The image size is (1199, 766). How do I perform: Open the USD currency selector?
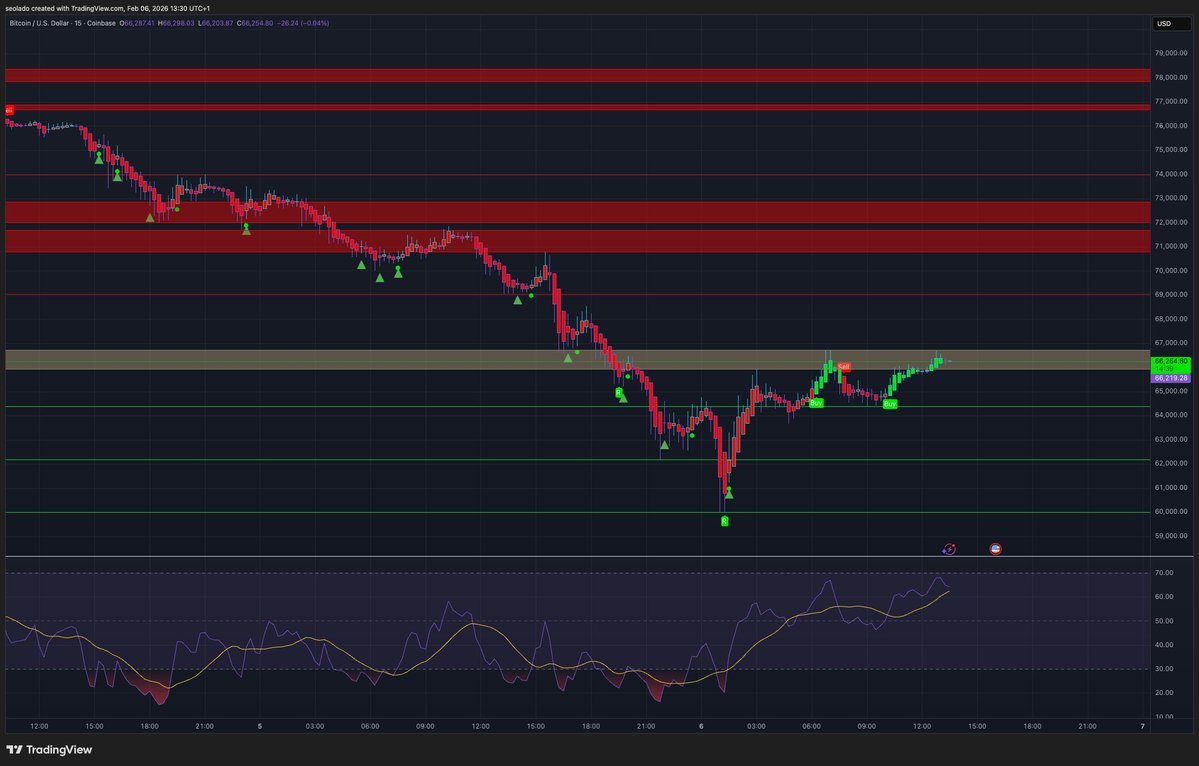1171,24
